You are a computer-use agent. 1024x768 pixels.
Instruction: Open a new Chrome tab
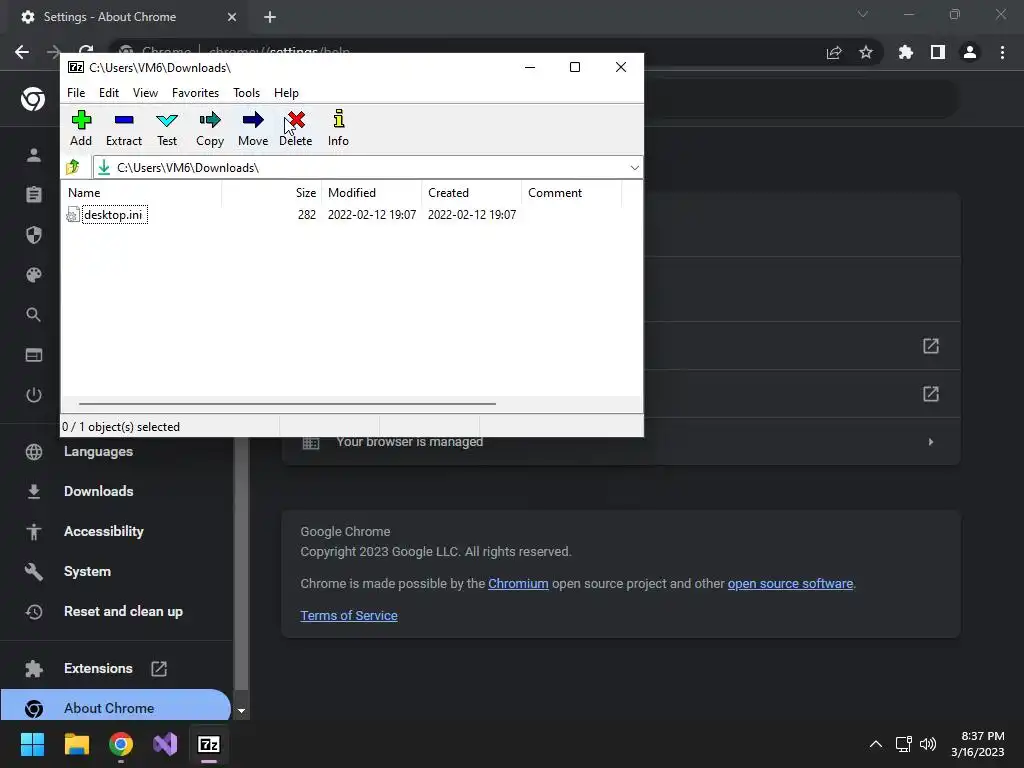270,17
